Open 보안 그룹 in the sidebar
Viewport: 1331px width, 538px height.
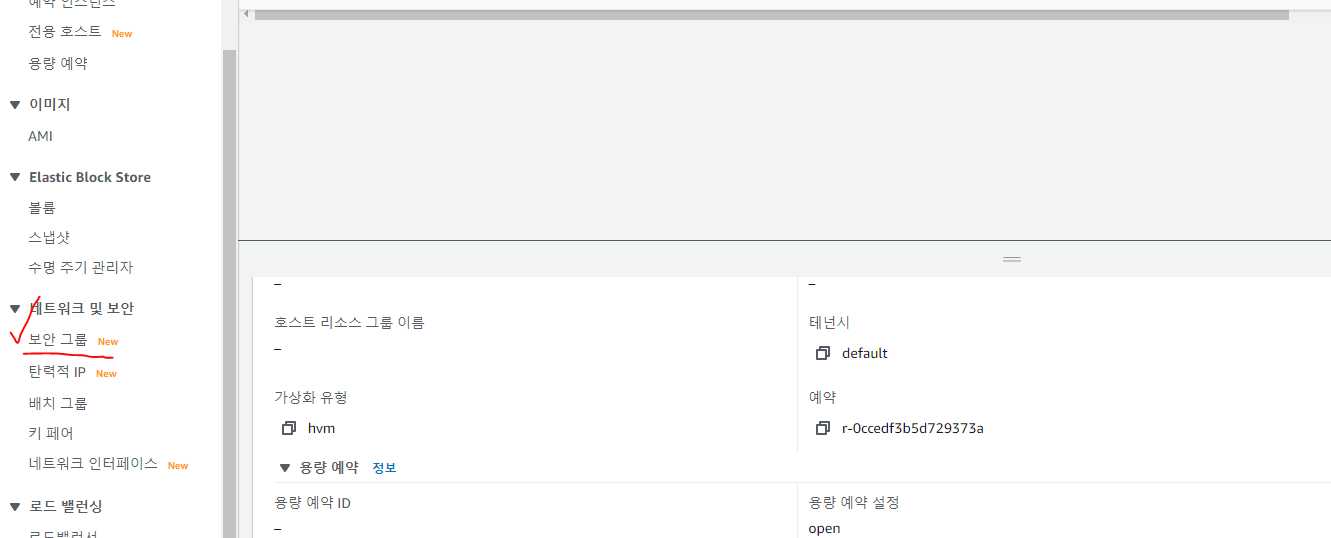tap(58, 341)
